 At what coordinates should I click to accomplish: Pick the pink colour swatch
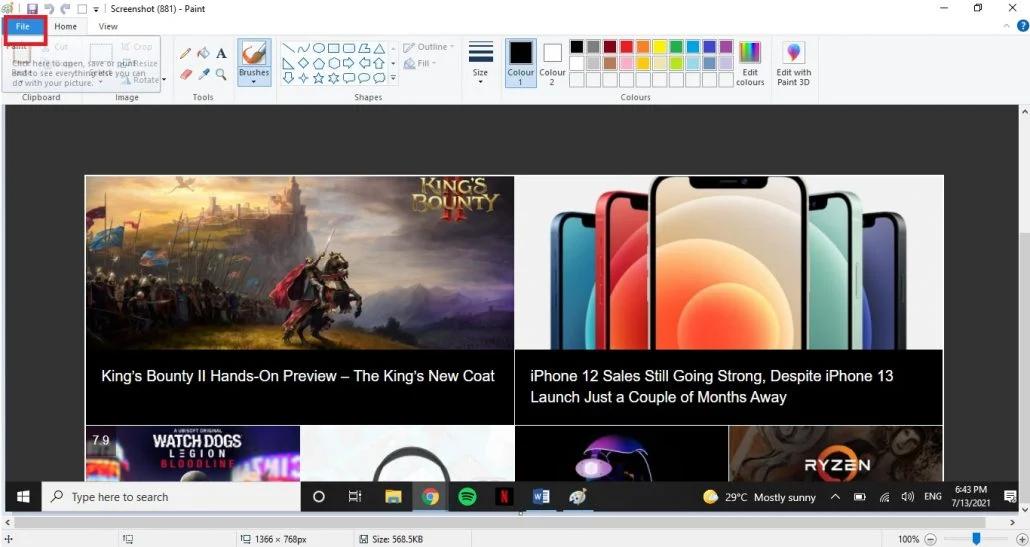(627, 63)
